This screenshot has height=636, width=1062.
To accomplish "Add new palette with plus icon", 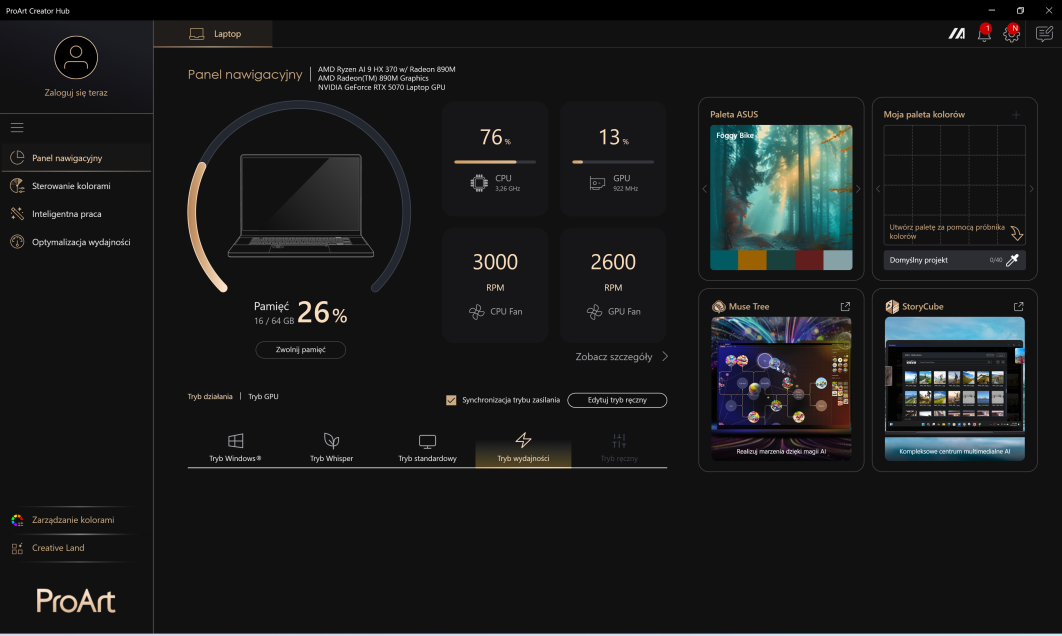I will click(x=1016, y=115).
